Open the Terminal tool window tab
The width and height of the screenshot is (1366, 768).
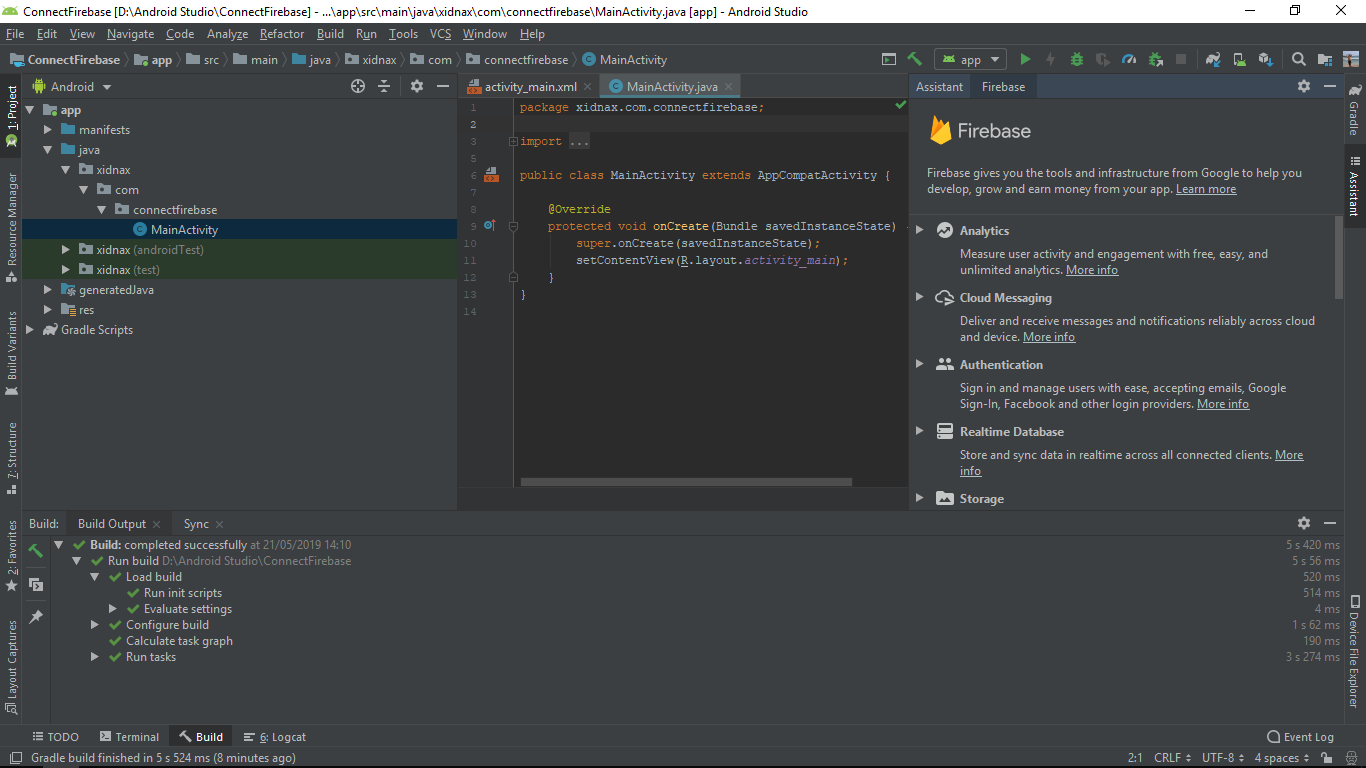pos(128,737)
